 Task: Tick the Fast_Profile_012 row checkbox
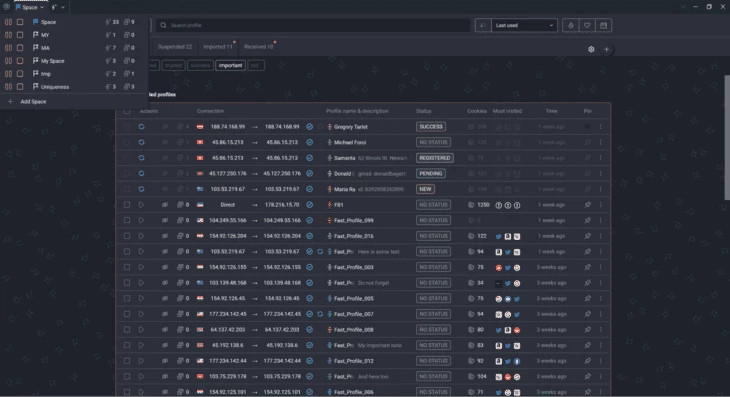[127, 361]
